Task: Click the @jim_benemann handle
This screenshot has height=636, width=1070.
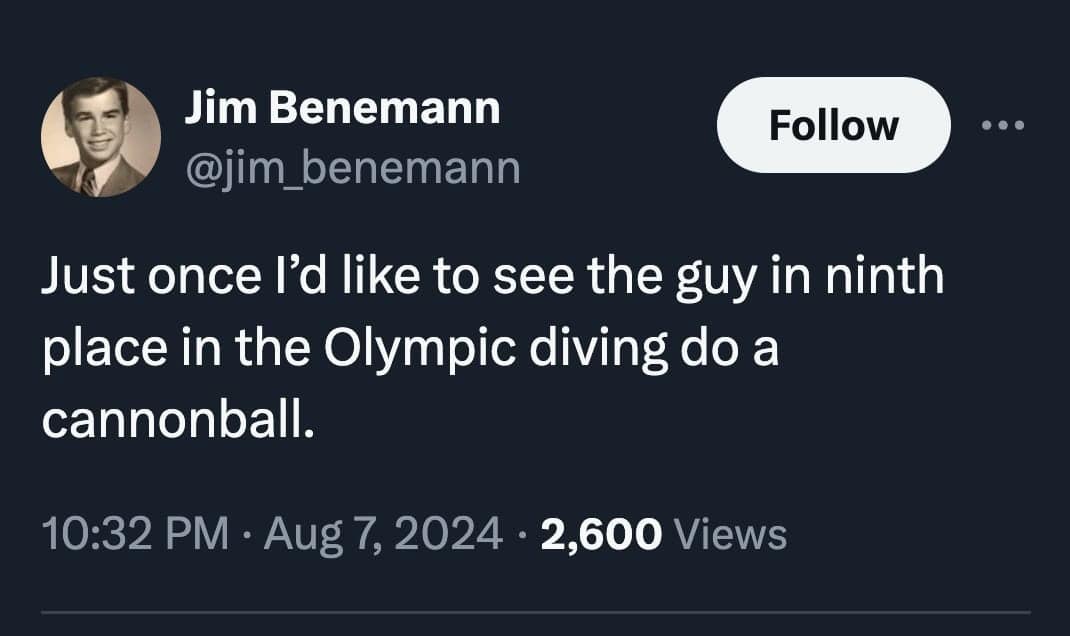Action: (352, 167)
